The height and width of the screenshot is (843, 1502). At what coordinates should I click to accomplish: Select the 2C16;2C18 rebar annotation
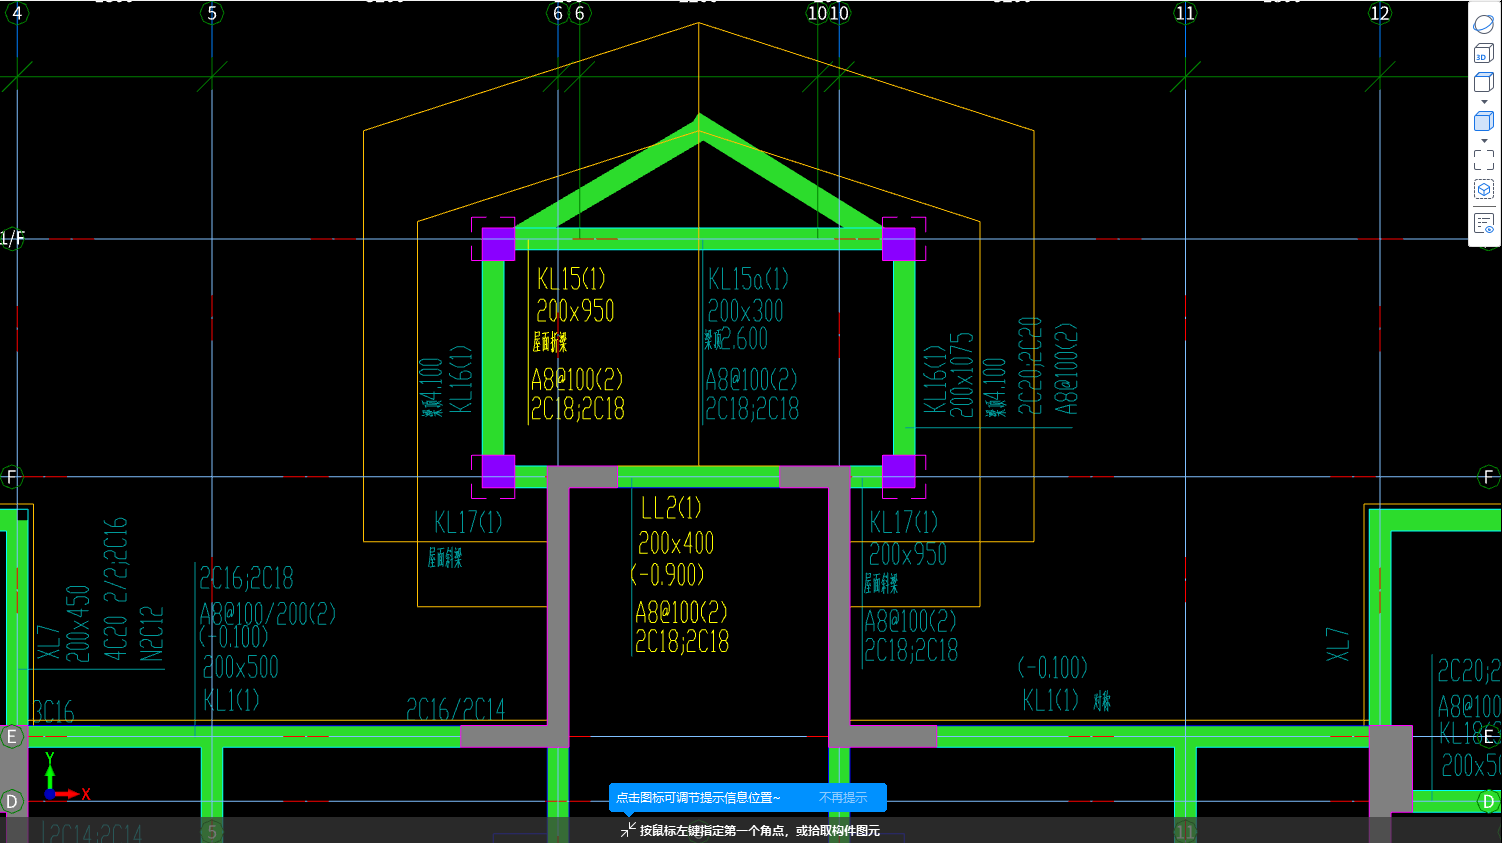246,578
